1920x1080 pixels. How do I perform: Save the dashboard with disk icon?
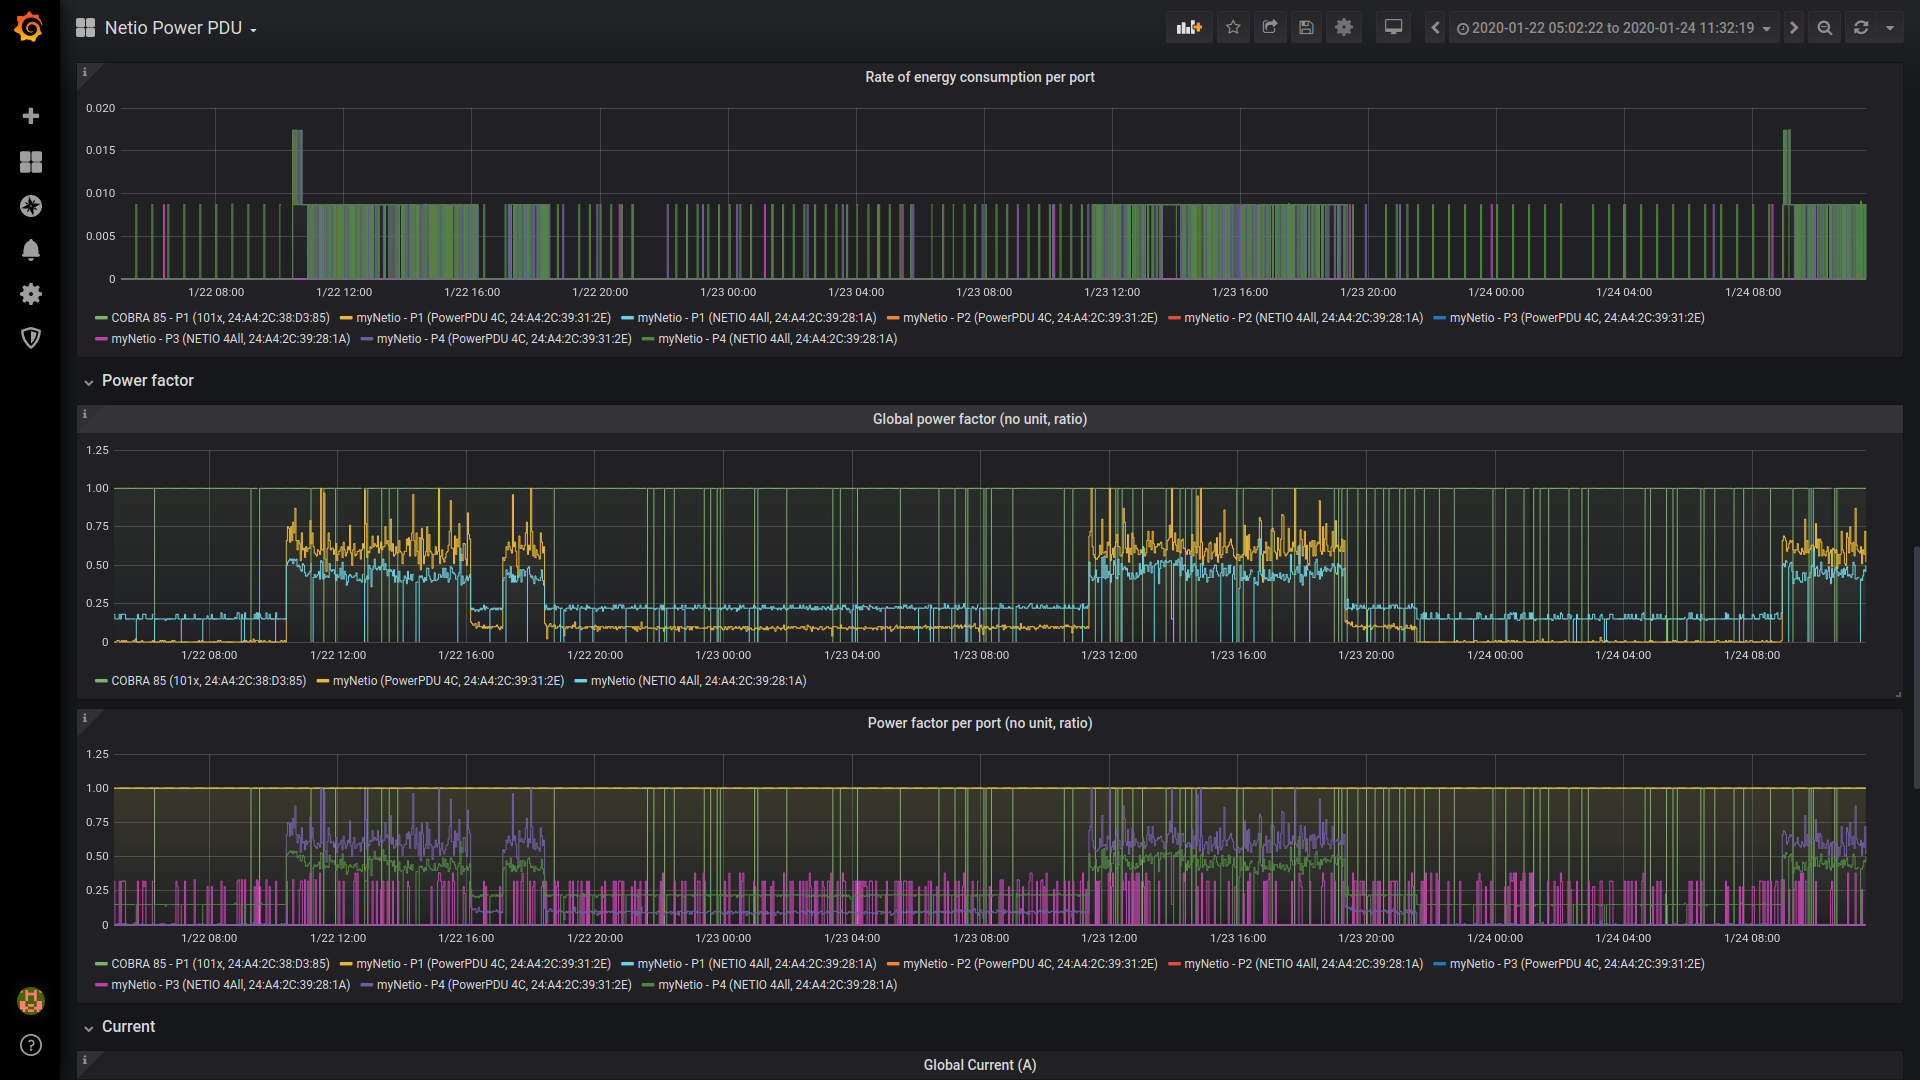1306,28
